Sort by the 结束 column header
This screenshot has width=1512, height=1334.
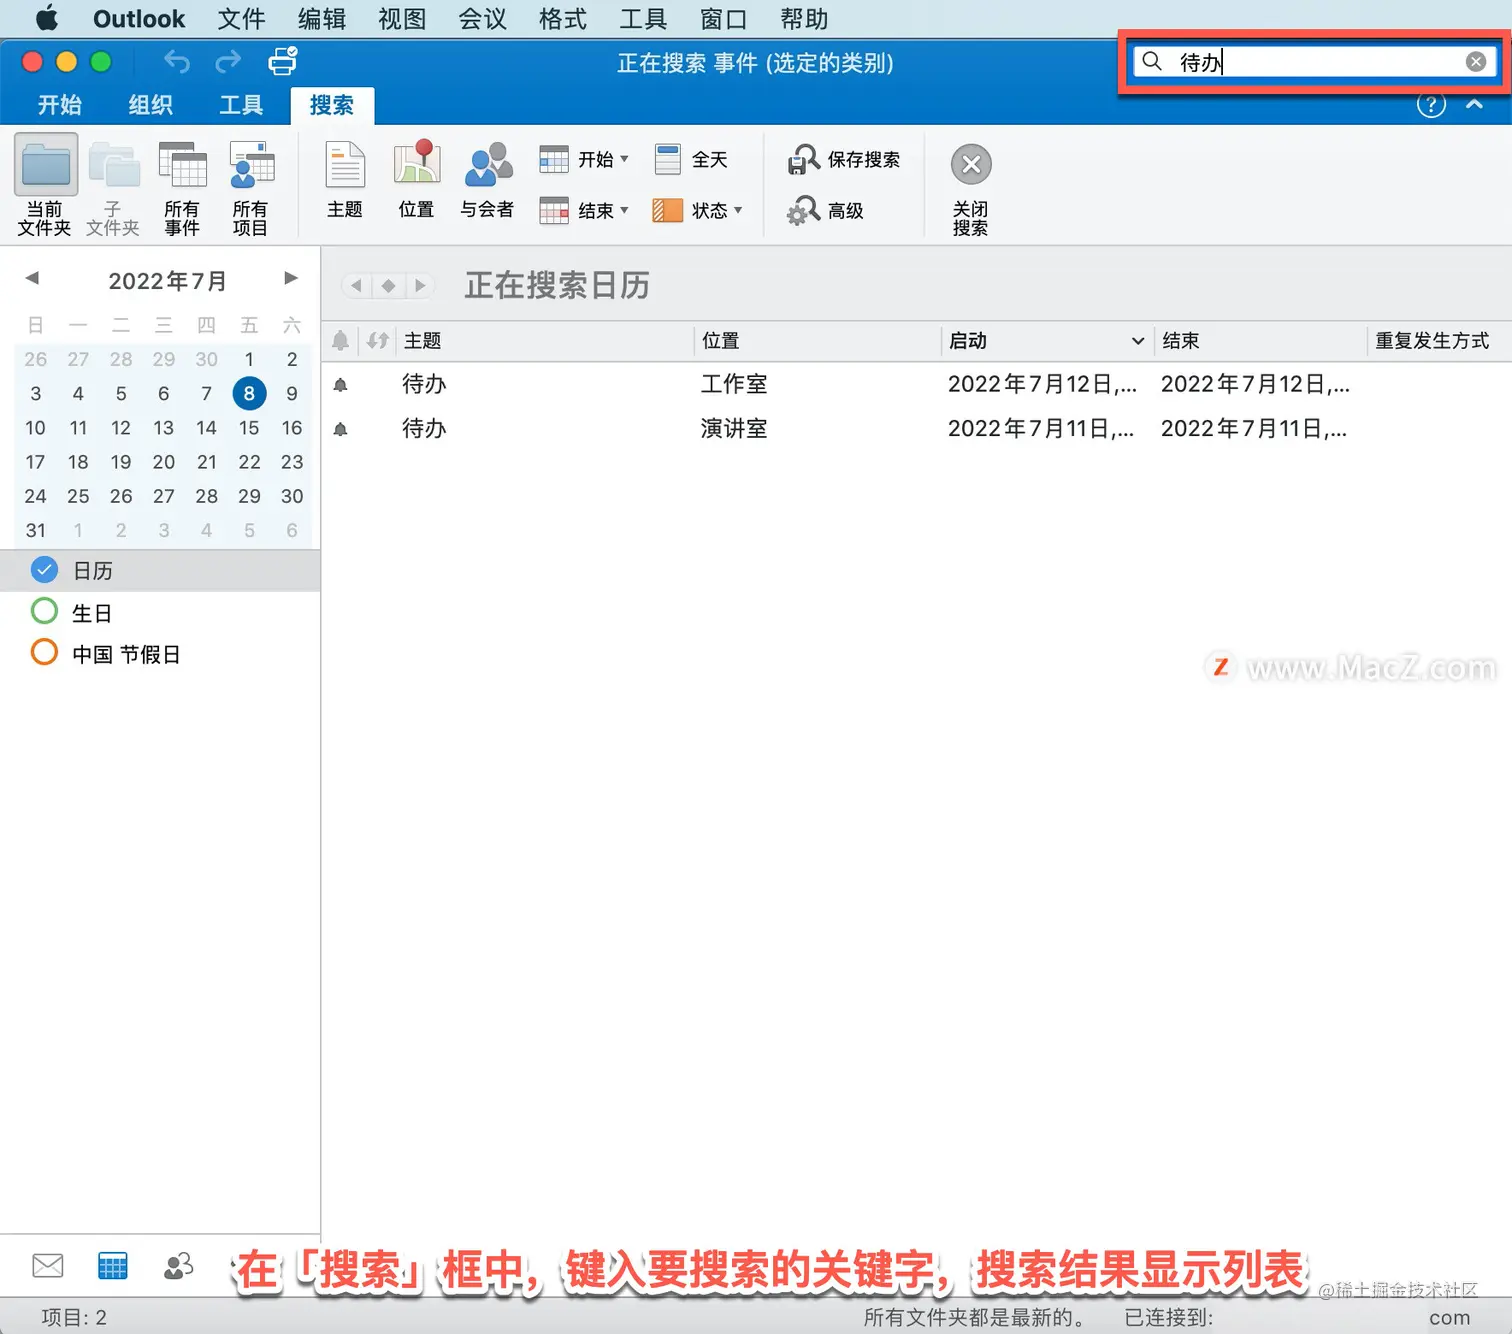coord(1260,341)
